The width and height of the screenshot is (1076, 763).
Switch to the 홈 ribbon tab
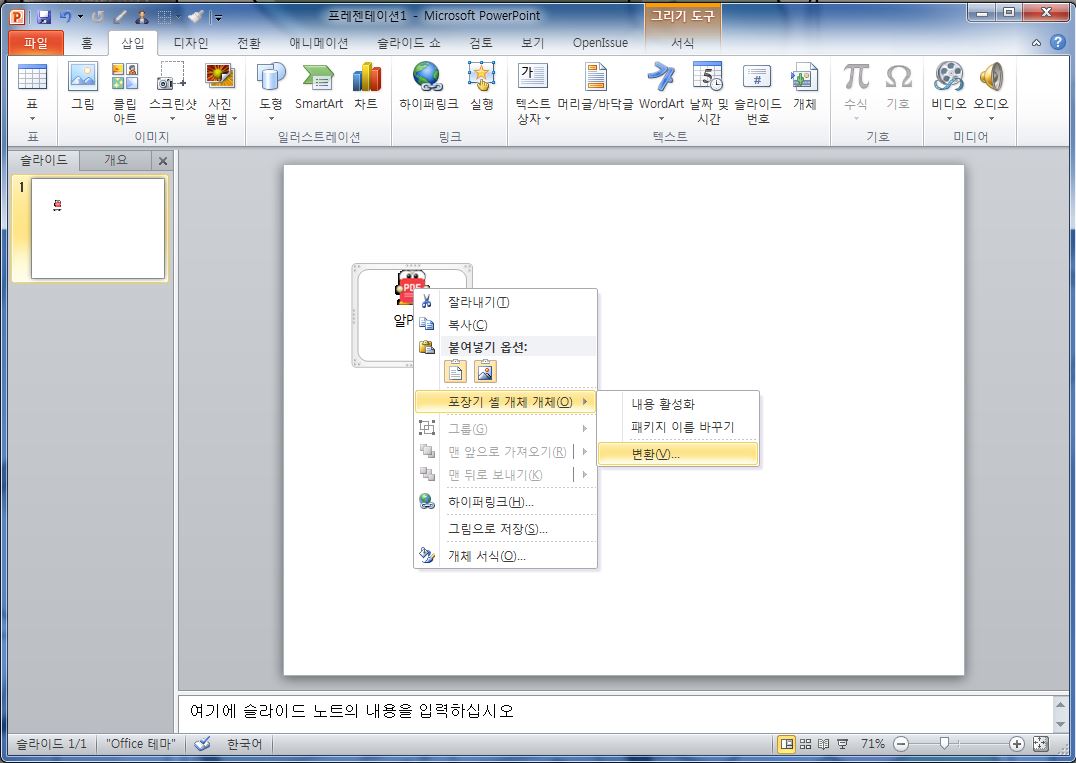click(86, 43)
